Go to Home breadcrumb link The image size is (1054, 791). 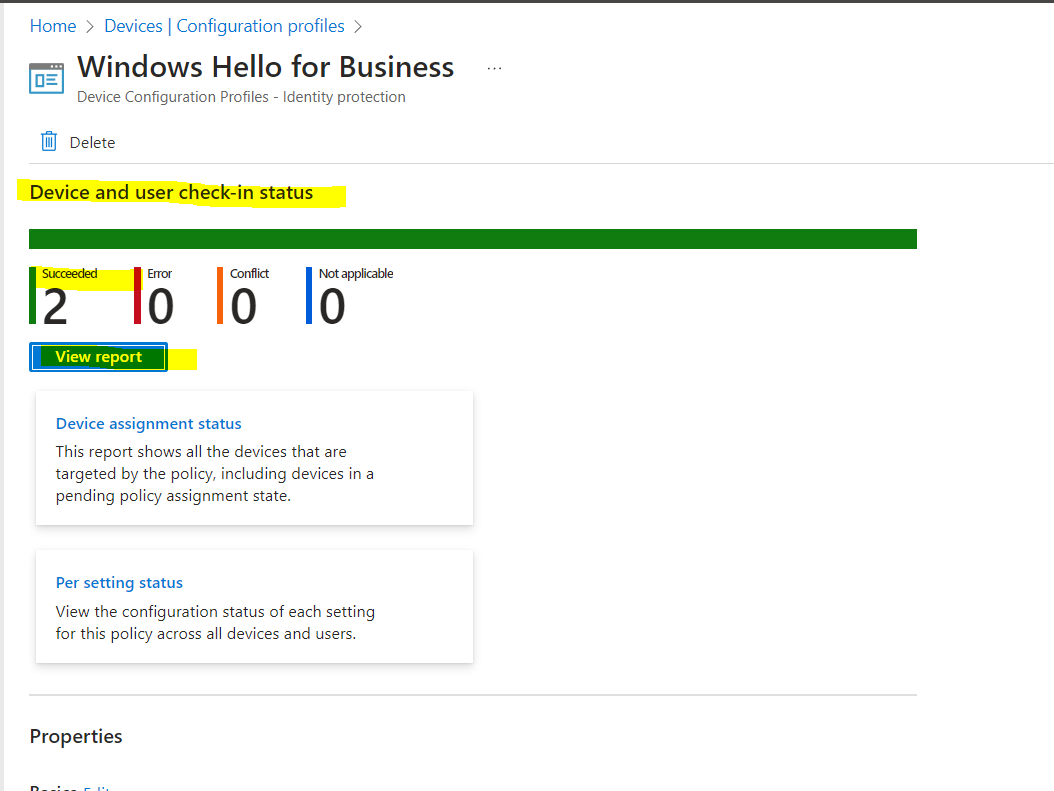pos(53,26)
